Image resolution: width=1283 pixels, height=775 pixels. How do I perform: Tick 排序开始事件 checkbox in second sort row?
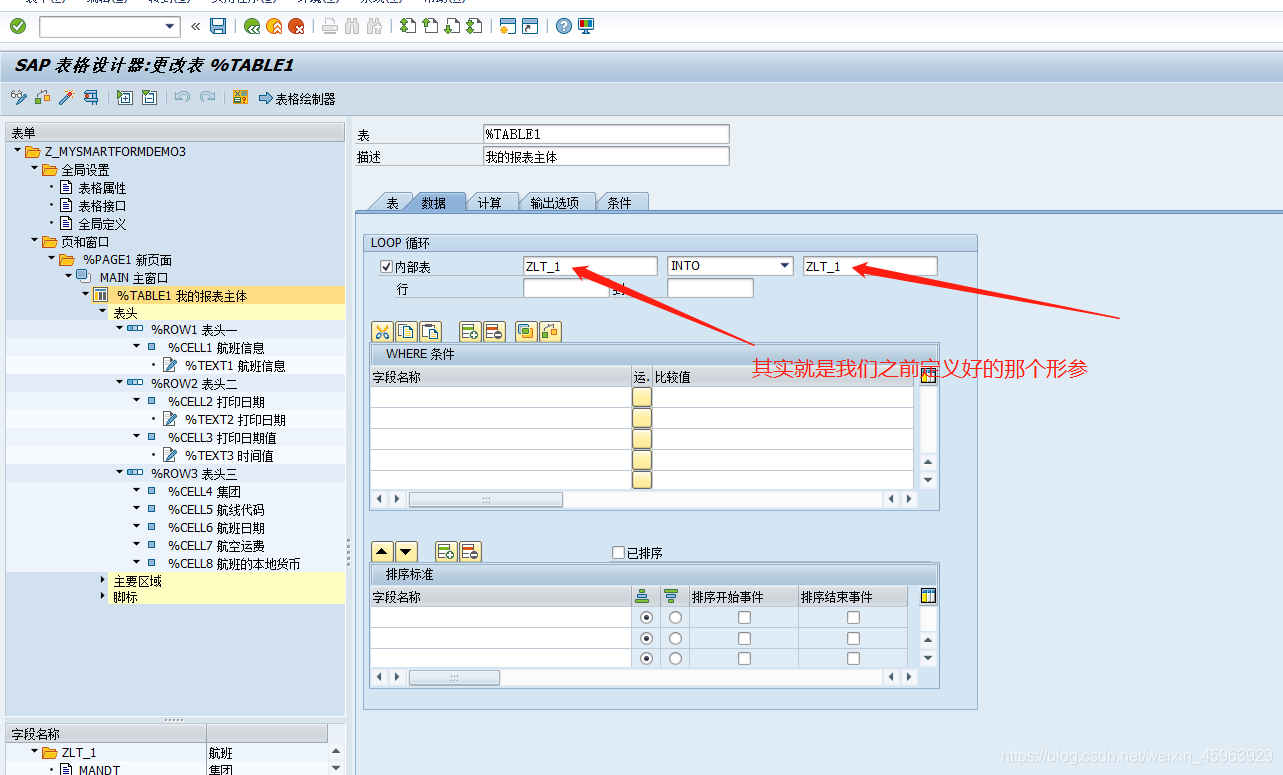point(744,638)
